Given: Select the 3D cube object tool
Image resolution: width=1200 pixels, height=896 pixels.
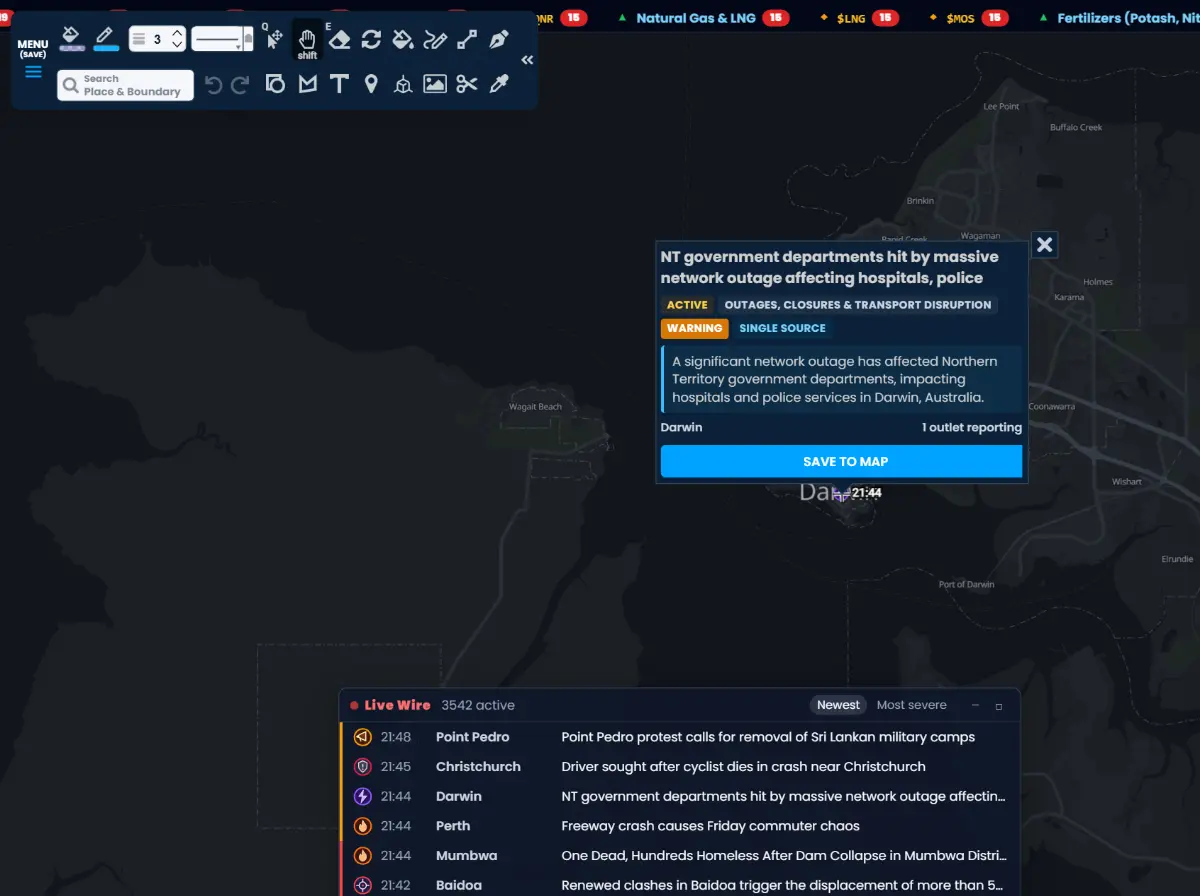Looking at the screenshot, I should click(x=403, y=84).
